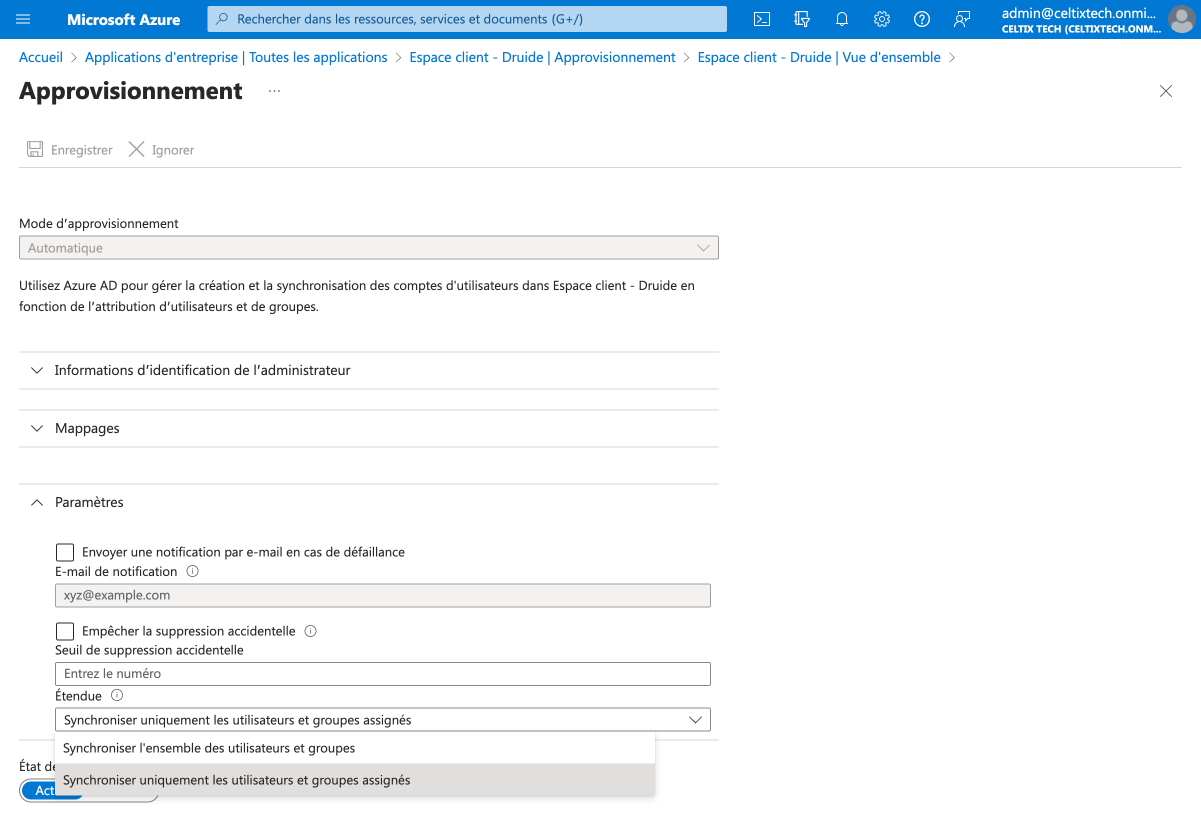Check Empêcher la suppression accidentelle
The image size is (1201, 835).
tap(65, 631)
